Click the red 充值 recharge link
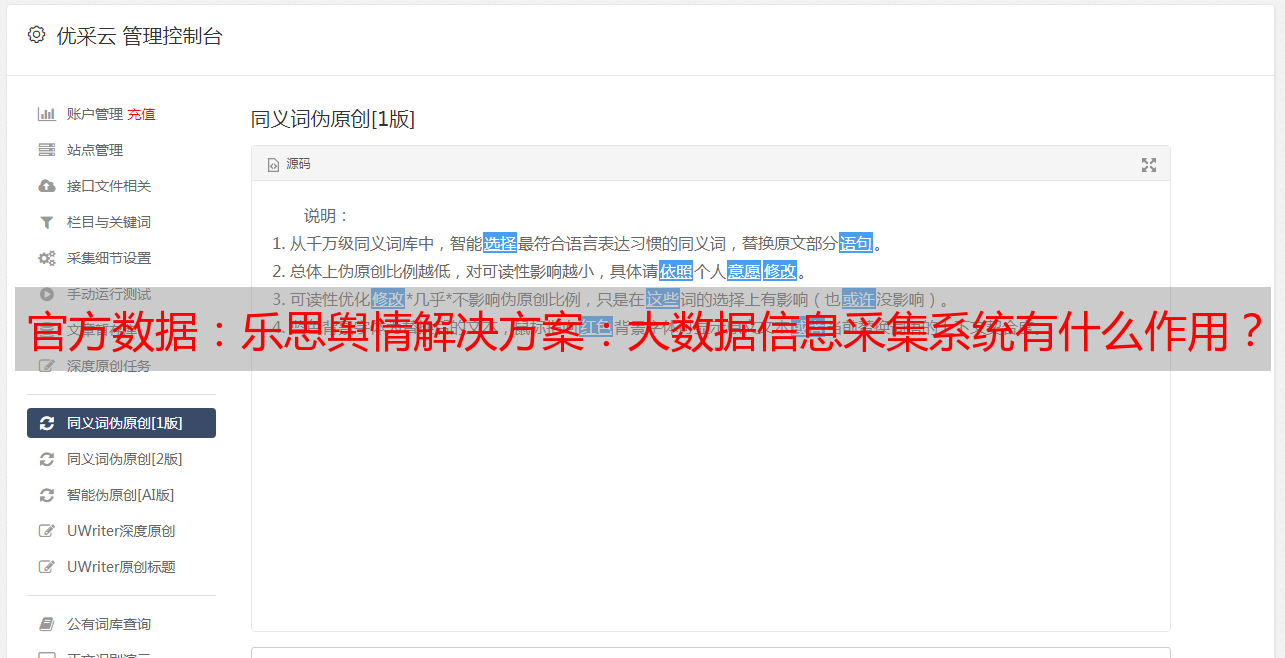The height and width of the screenshot is (658, 1285). coord(141,114)
